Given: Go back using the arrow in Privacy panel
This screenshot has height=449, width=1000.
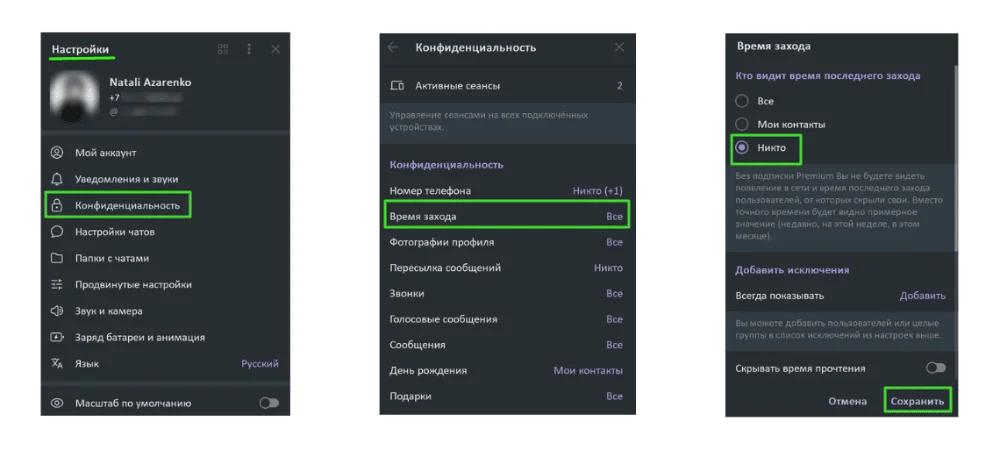Looking at the screenshot, I should pos(392,47).
